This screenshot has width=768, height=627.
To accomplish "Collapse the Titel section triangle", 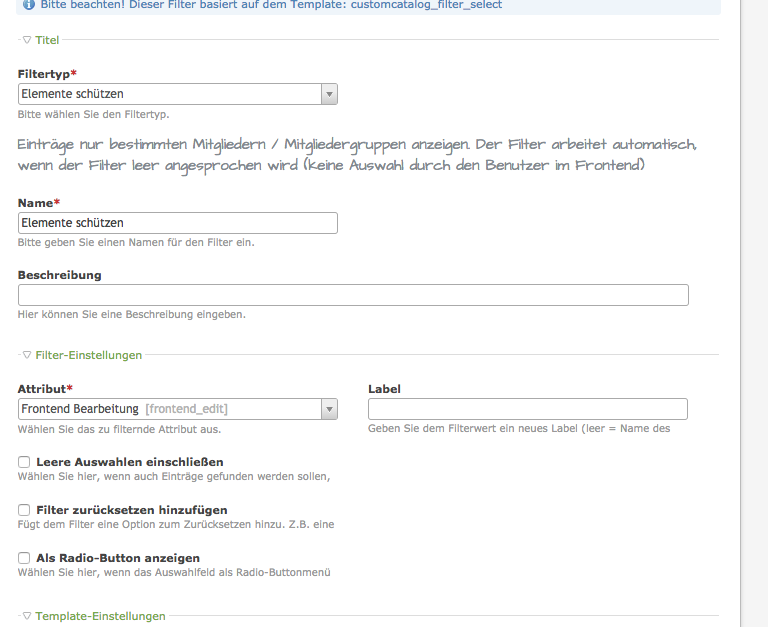I will click(27, 40).
